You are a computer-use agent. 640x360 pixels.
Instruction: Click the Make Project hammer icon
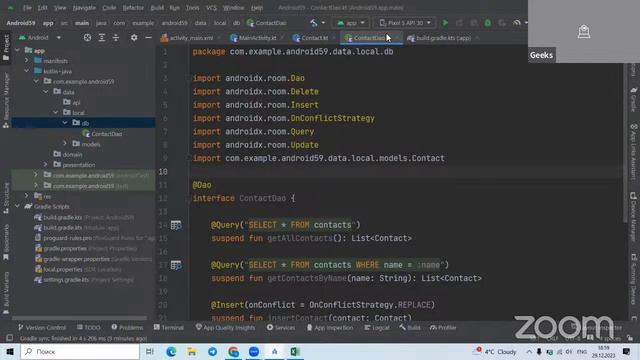click(x=313, y=23)
